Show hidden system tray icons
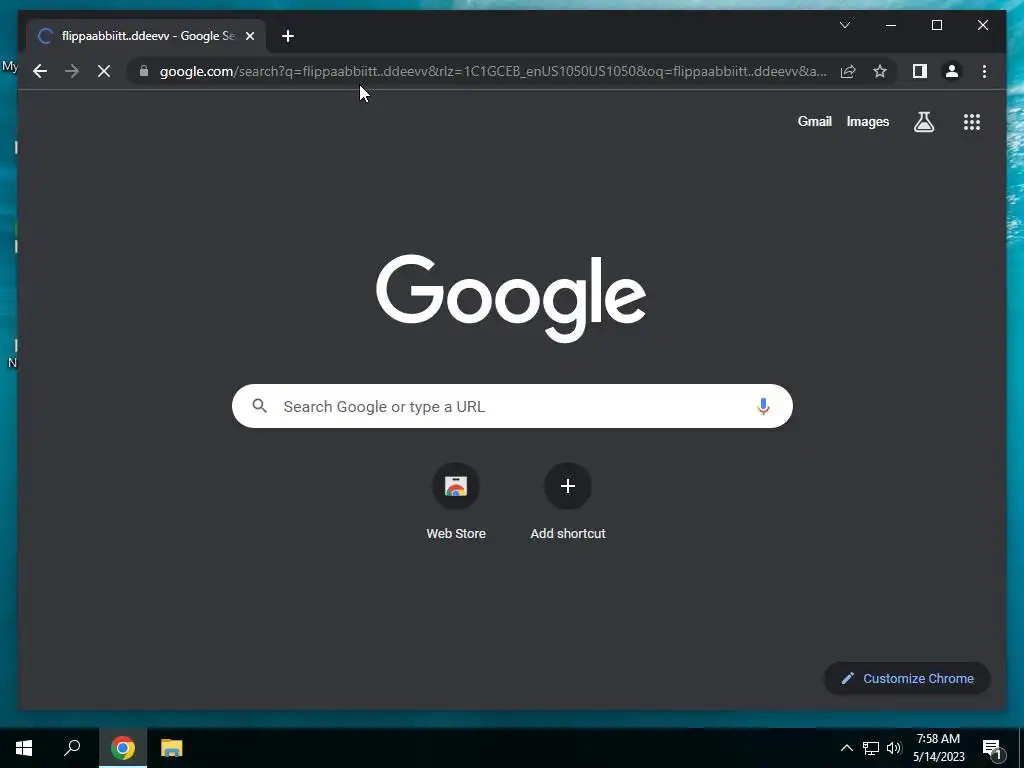Viewport: 1024px width, 768px height. [846, 748]
